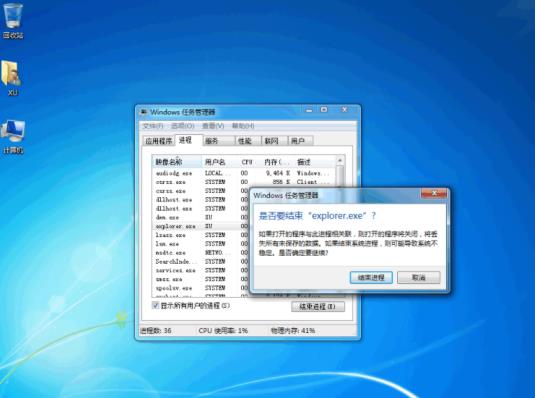Toggle 'show processes from all users' checkbox
Screen dimensions: 535x398
click(x=156, y=305)
